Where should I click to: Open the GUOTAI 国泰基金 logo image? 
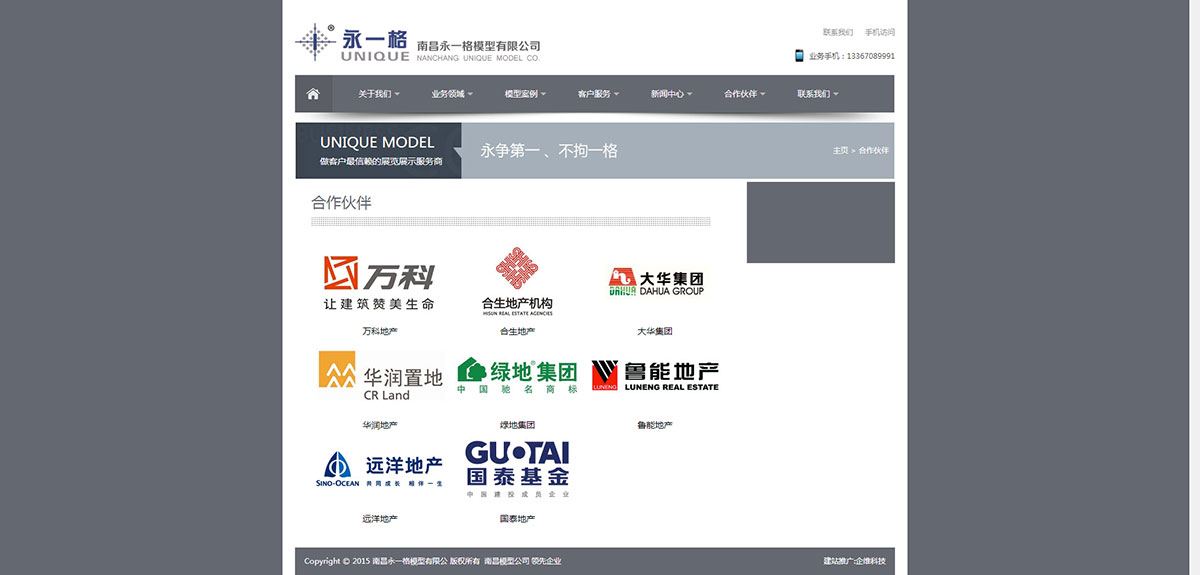517,469
